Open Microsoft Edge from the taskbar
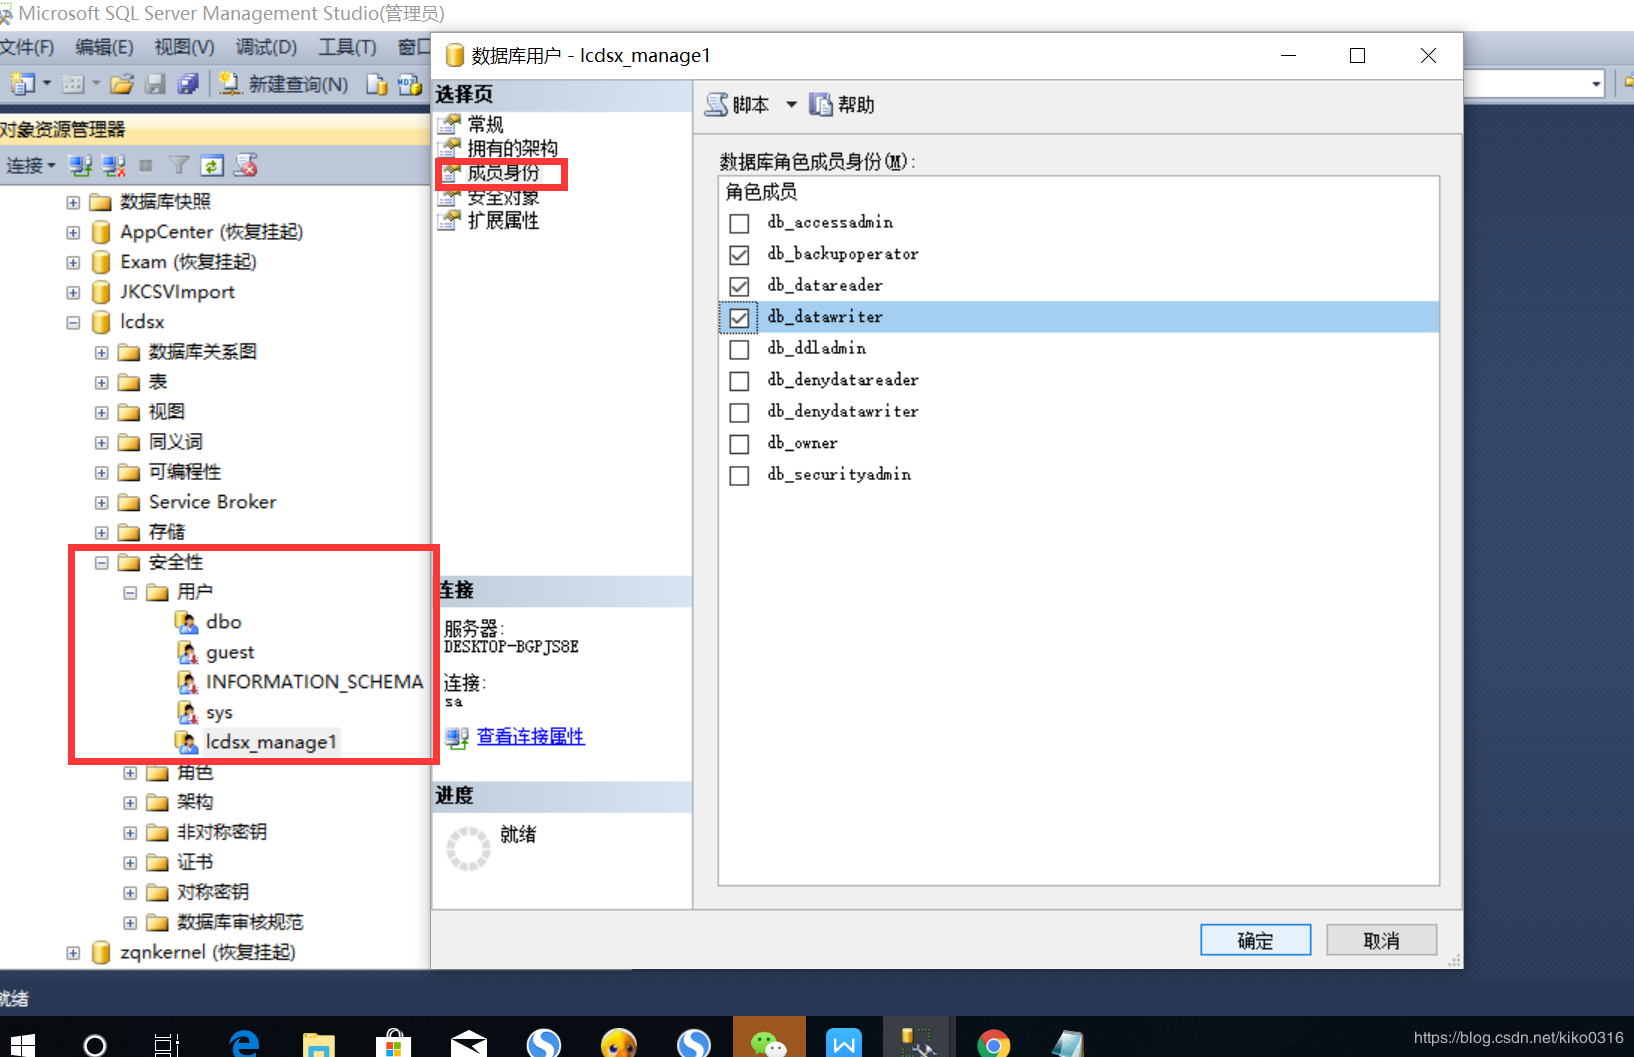The width and height of the screenshot is (1634, 1057). tap(244, 1044)
